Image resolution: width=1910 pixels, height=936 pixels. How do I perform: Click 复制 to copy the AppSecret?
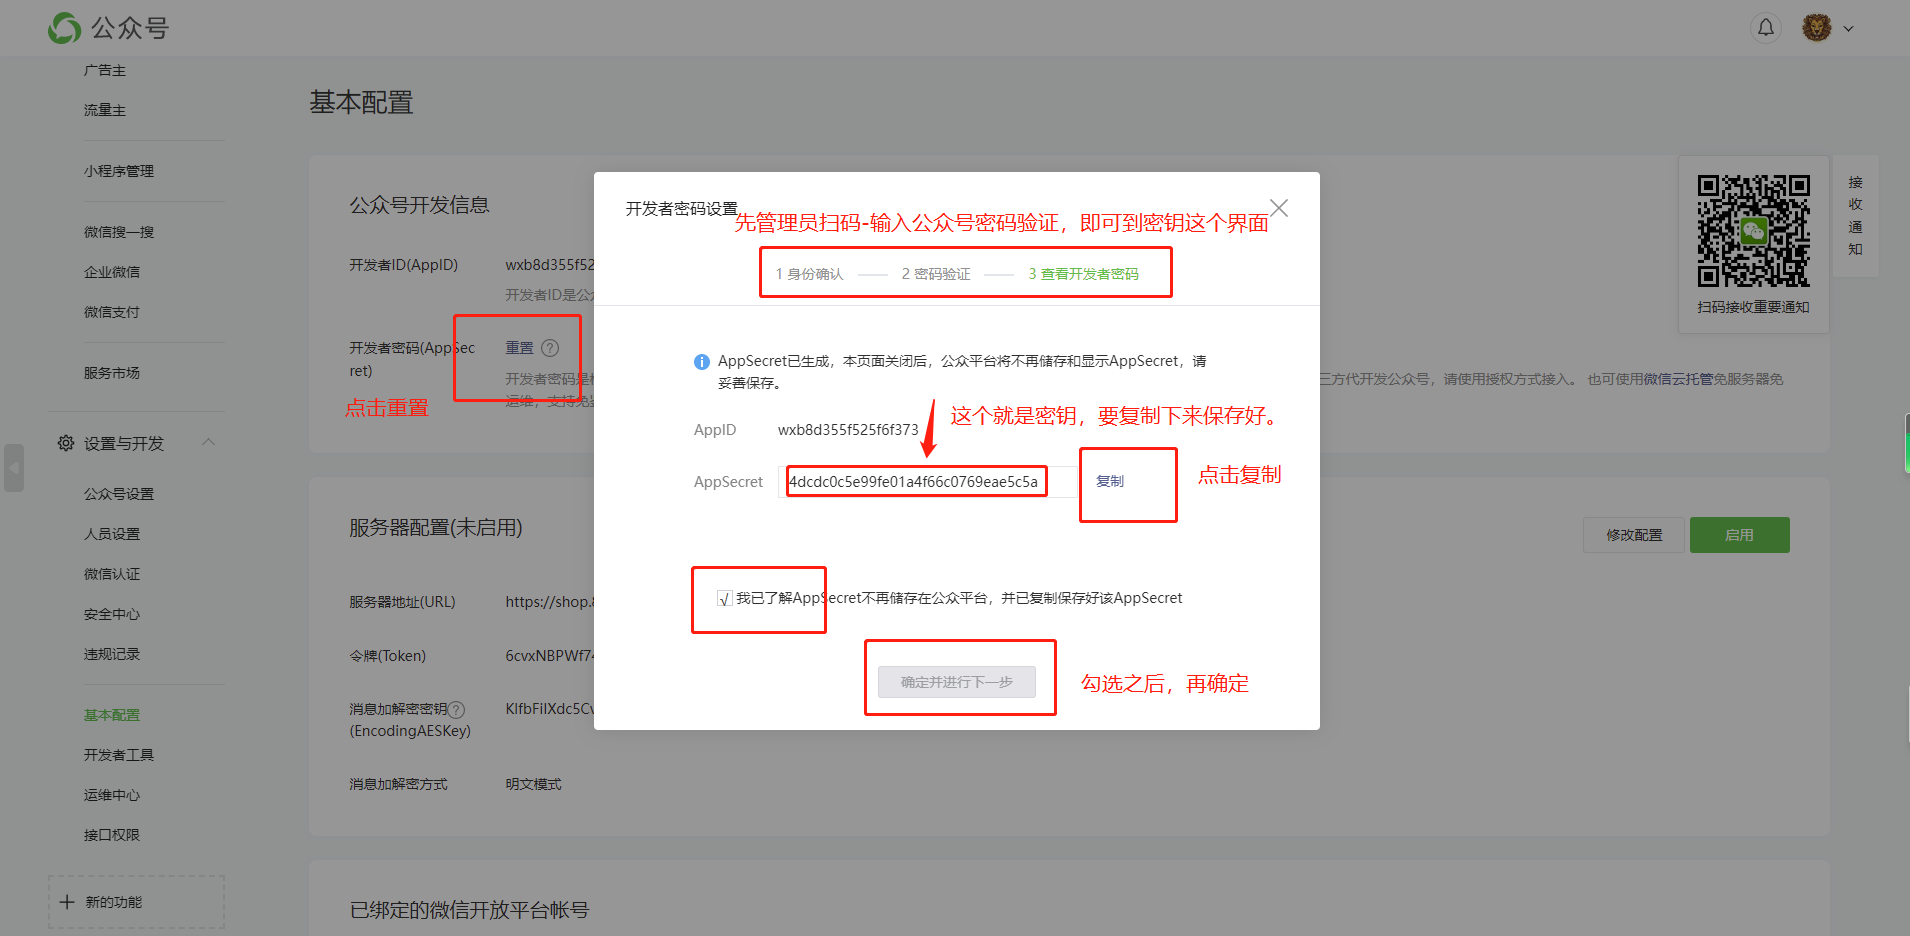pos(1110,481)
